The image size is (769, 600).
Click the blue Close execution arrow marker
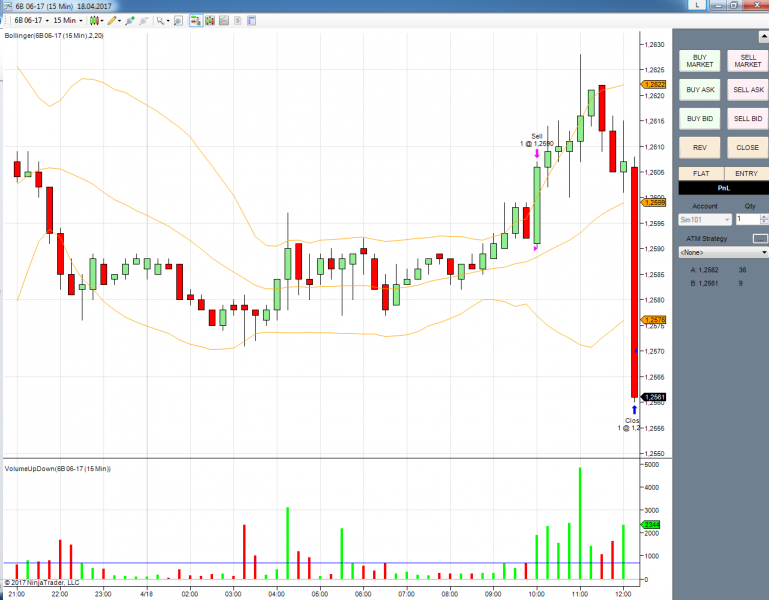(634, 410)
